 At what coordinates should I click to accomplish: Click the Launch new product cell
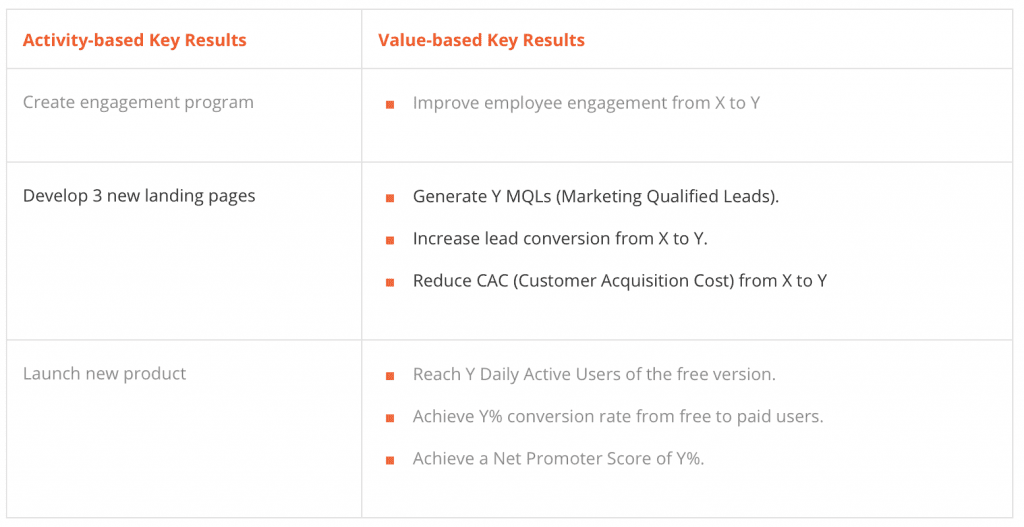[104, 374]
